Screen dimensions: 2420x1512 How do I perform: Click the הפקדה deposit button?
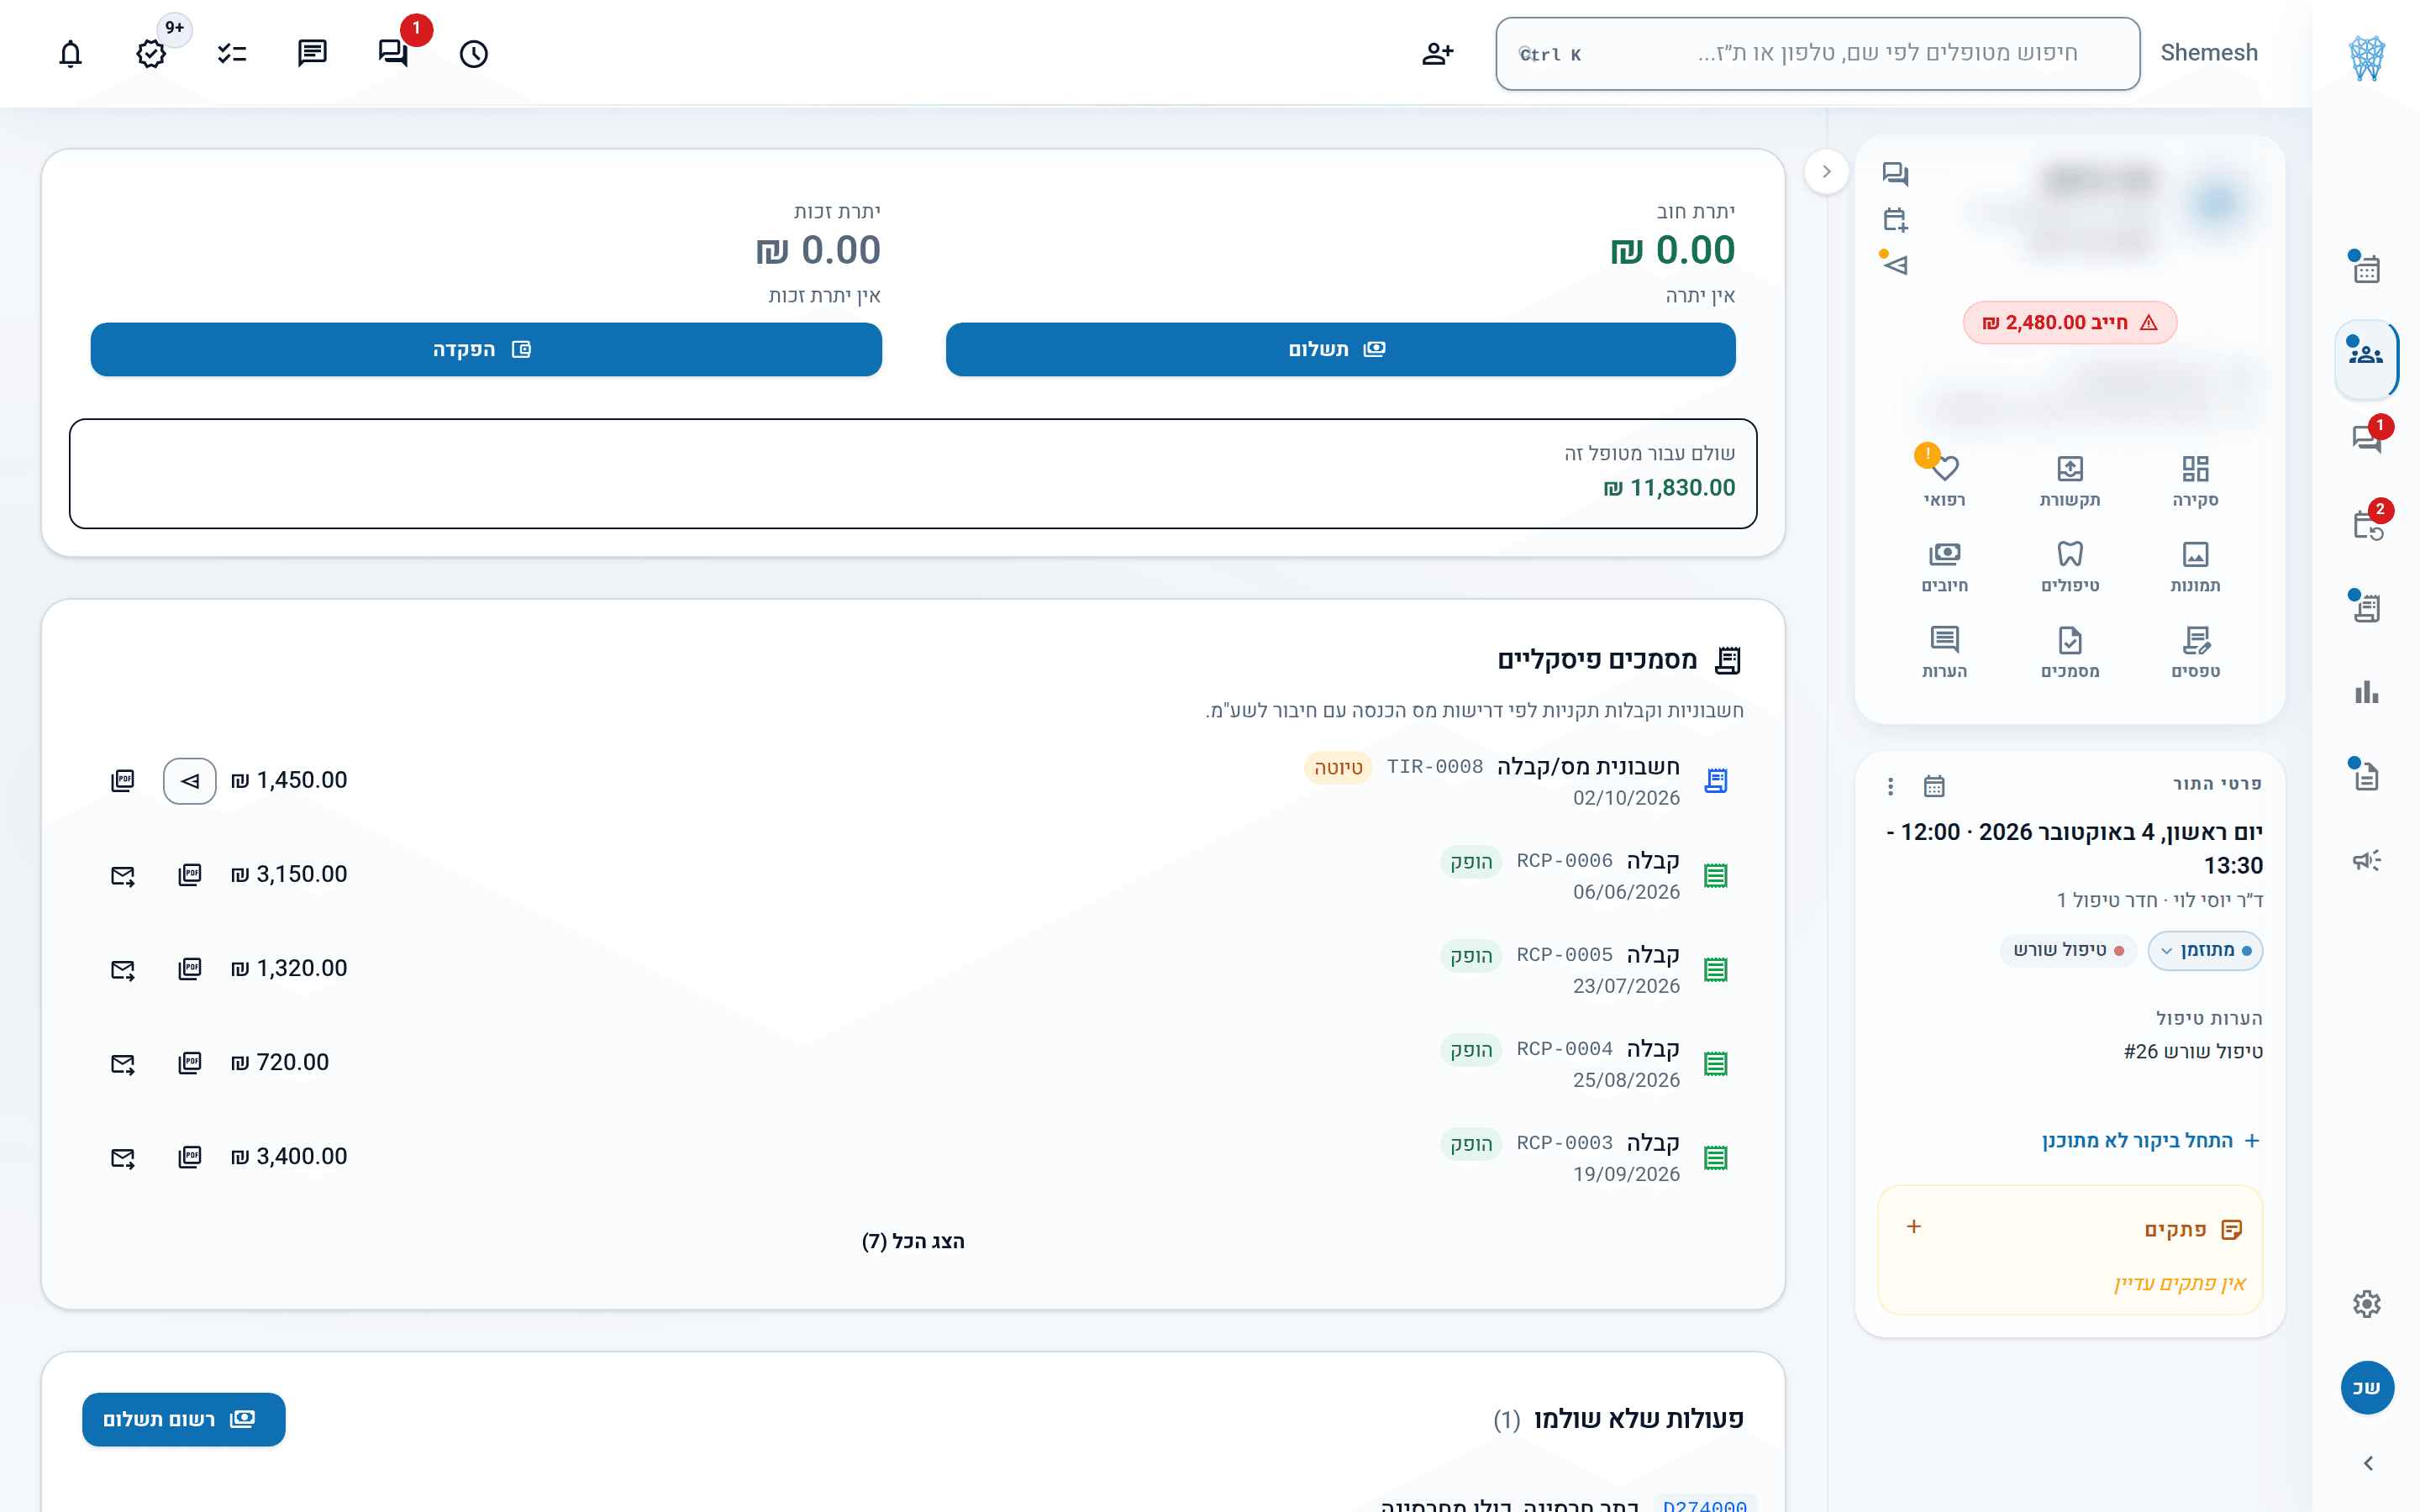(x=486, y=349)
